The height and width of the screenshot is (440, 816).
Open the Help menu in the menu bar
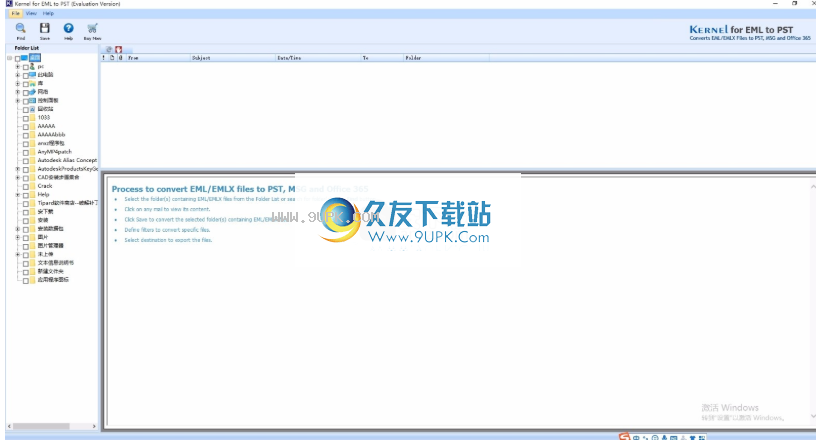48,14
